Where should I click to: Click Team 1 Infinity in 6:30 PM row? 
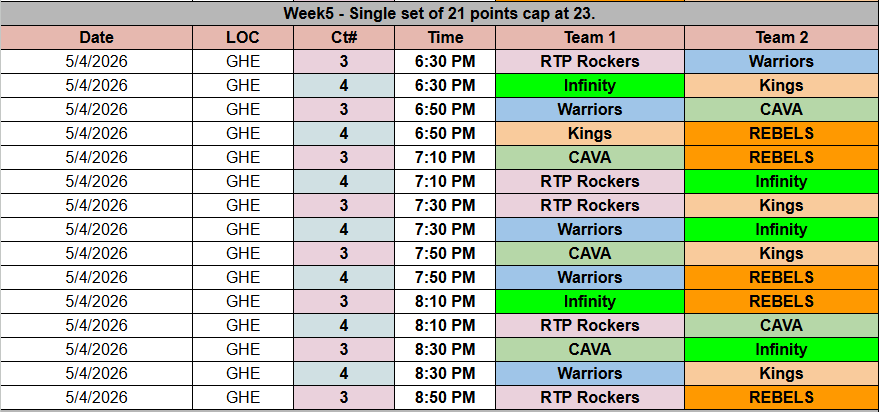(x=589, y=86)
